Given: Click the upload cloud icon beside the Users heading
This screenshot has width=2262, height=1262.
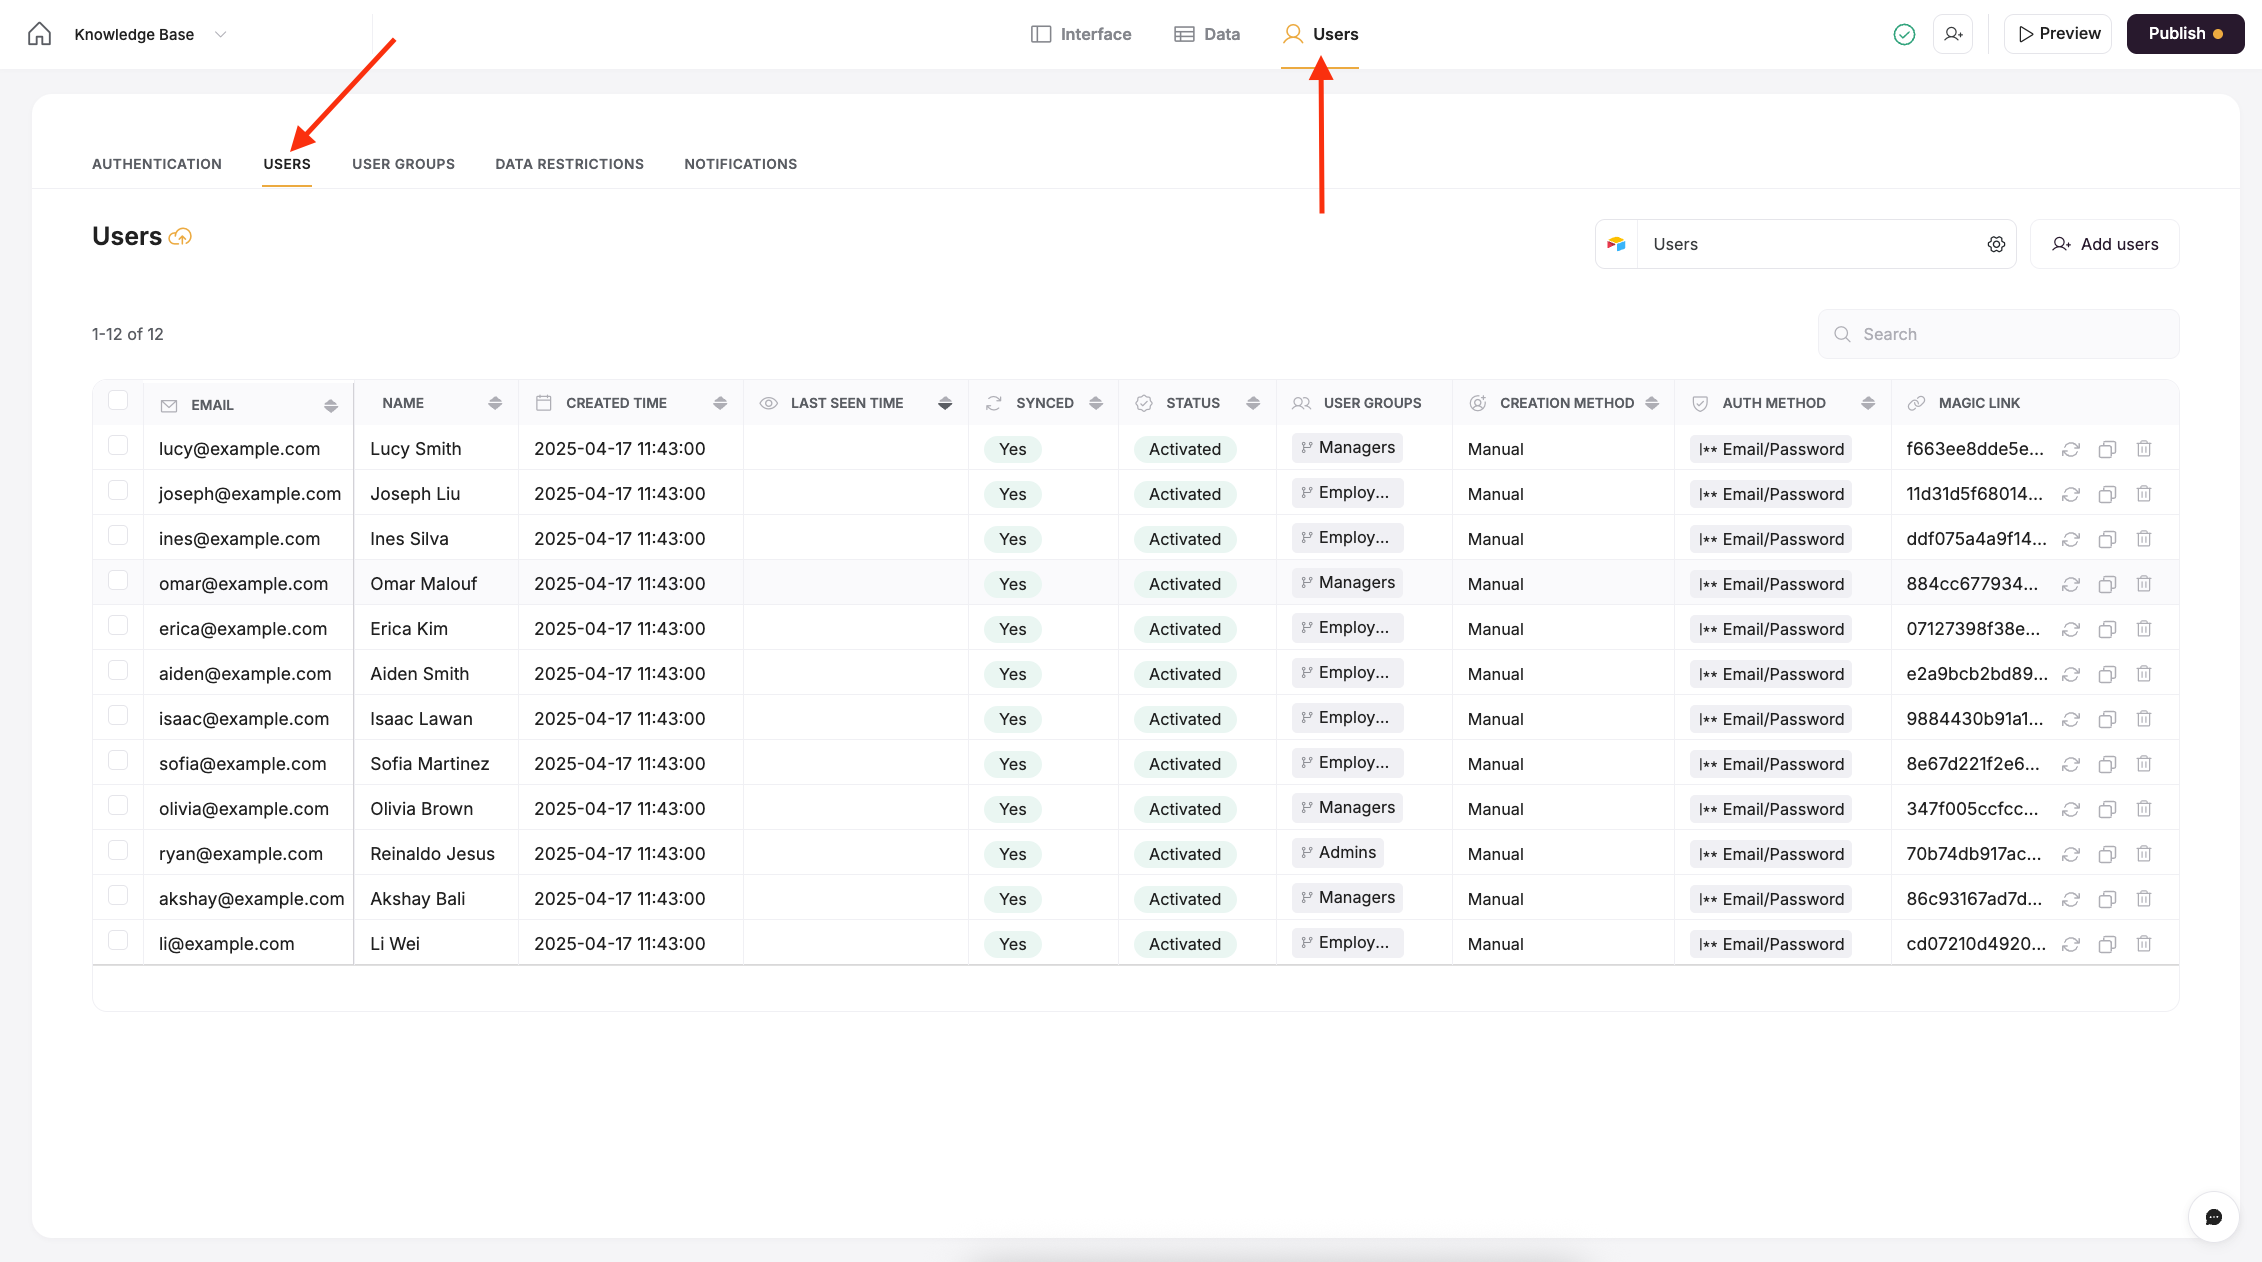Looking at the screenshot, I should click(180, 237).
